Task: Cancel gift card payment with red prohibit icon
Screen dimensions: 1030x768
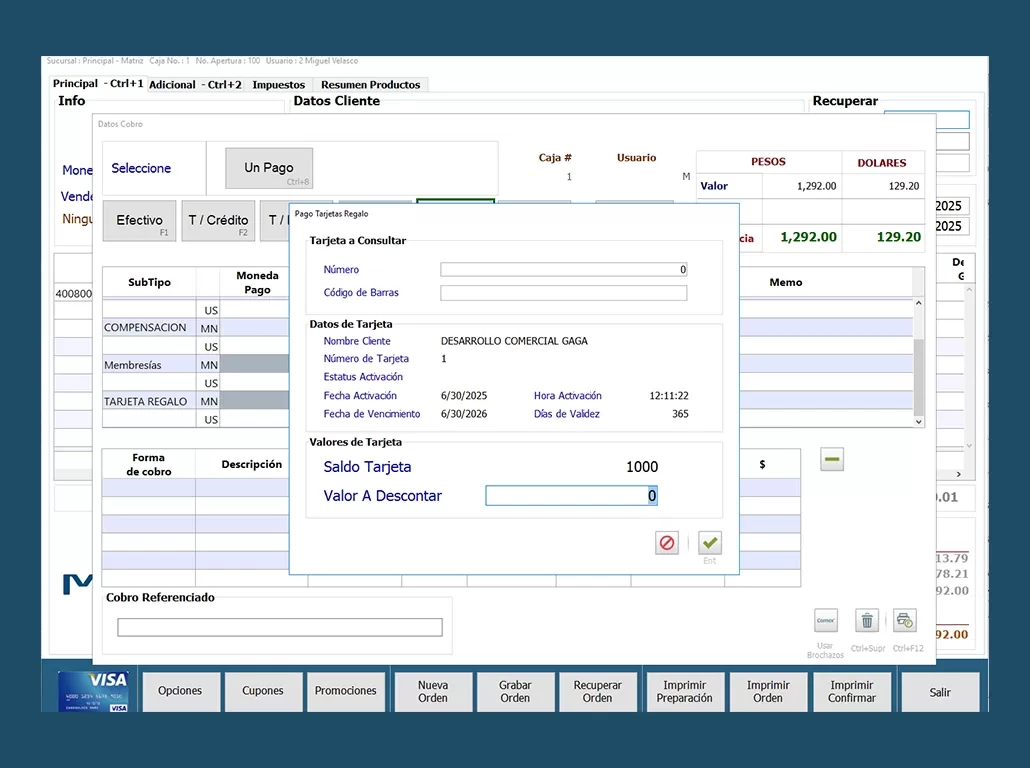Action: [x=667, y=543]
